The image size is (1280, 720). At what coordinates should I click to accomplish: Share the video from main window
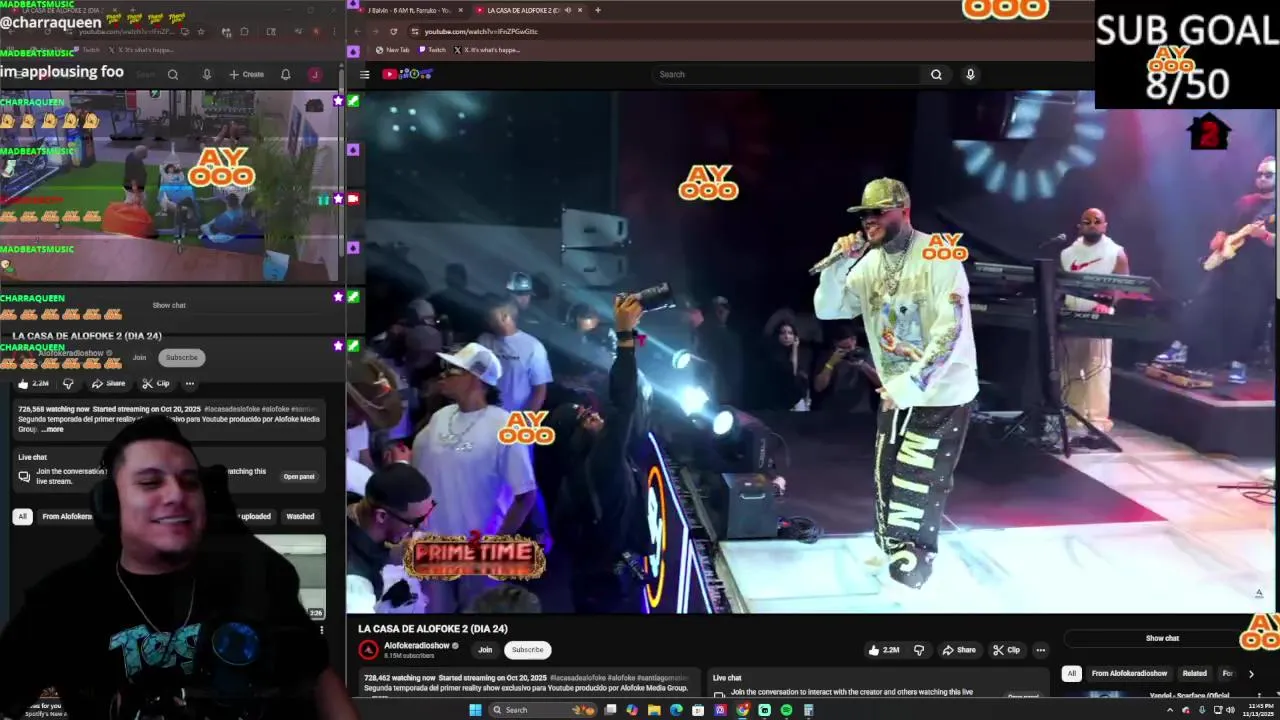tap(958, 650)
